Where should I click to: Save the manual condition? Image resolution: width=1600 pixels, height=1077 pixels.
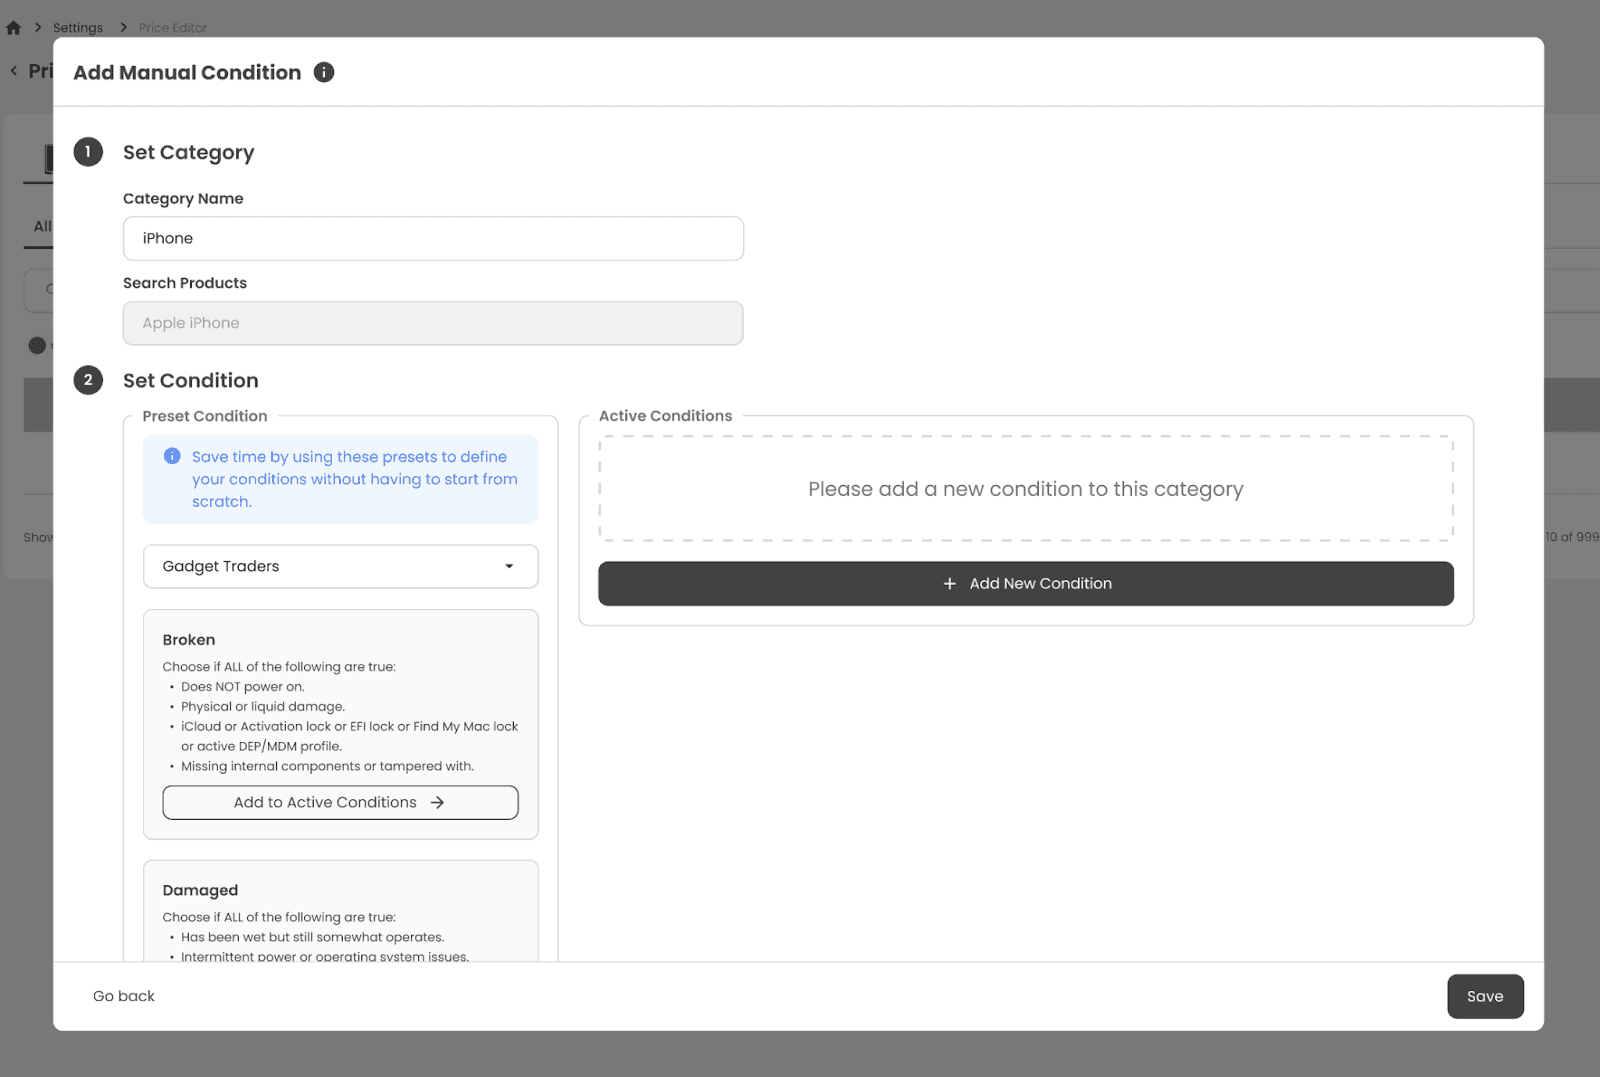[x=1485, y=996]
